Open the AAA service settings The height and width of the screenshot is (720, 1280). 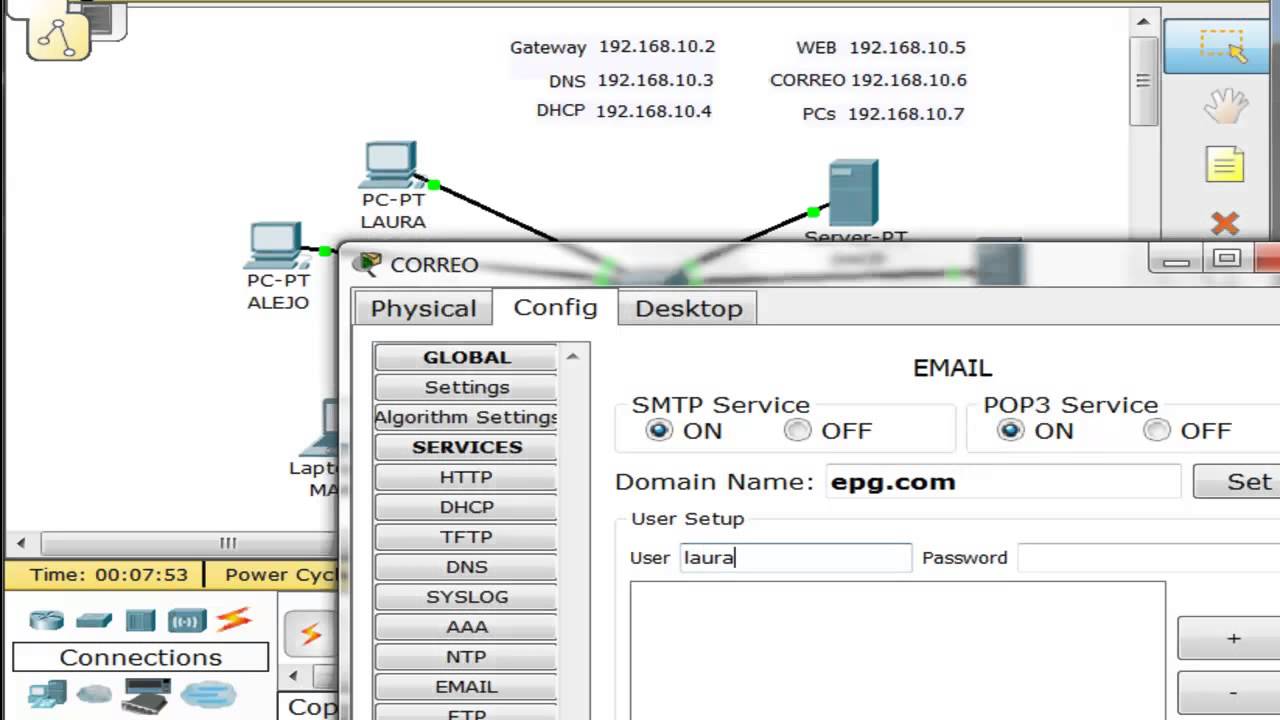coord(466,627)
